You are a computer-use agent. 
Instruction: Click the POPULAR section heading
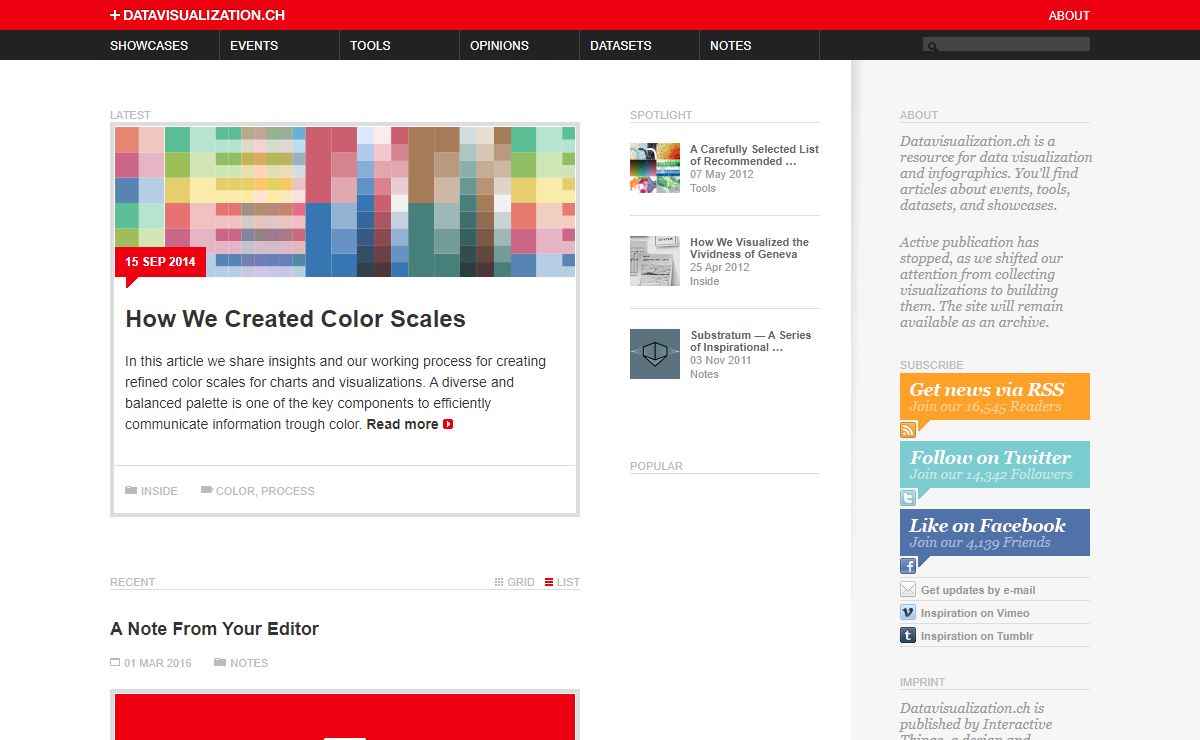pos(656,466)
